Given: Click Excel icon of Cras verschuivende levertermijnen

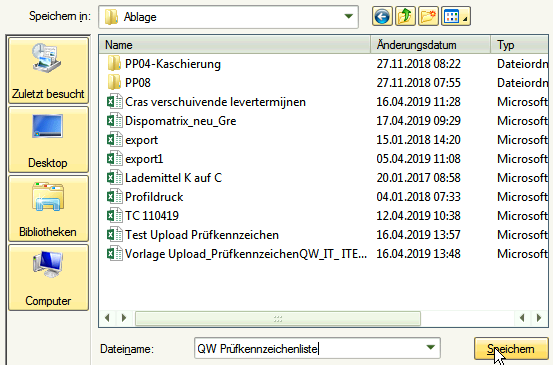Looking at the screenshot, I should (x=114, y=102).
